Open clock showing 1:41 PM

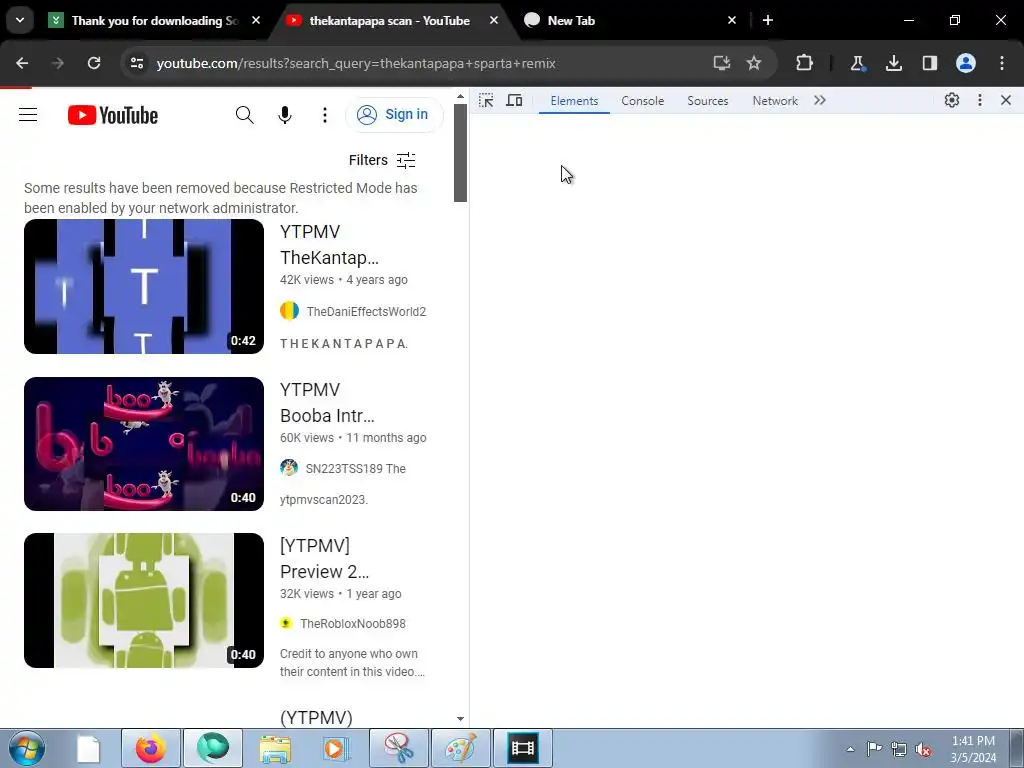pyautogui.click(x=973, y=749)
